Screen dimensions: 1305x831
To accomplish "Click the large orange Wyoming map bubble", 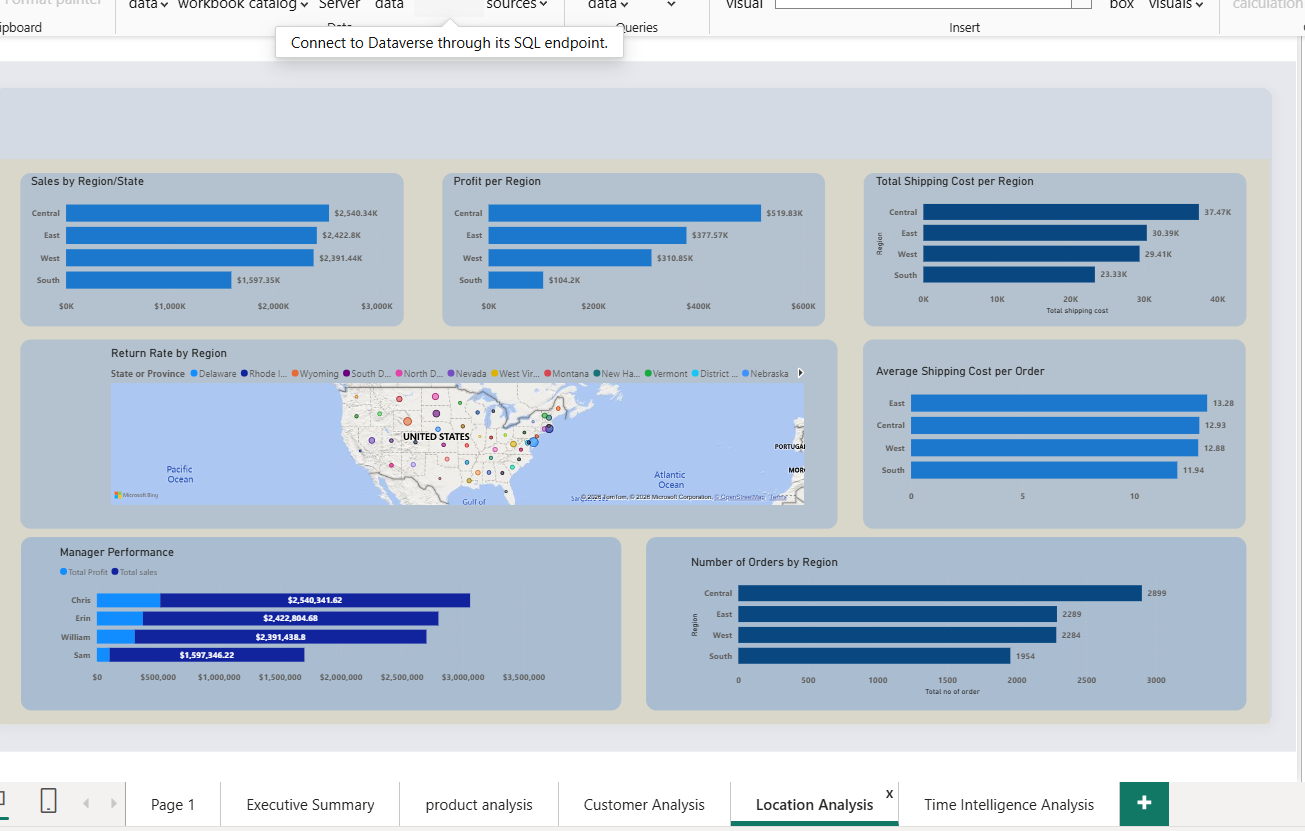I will click(x=407, y=421).
